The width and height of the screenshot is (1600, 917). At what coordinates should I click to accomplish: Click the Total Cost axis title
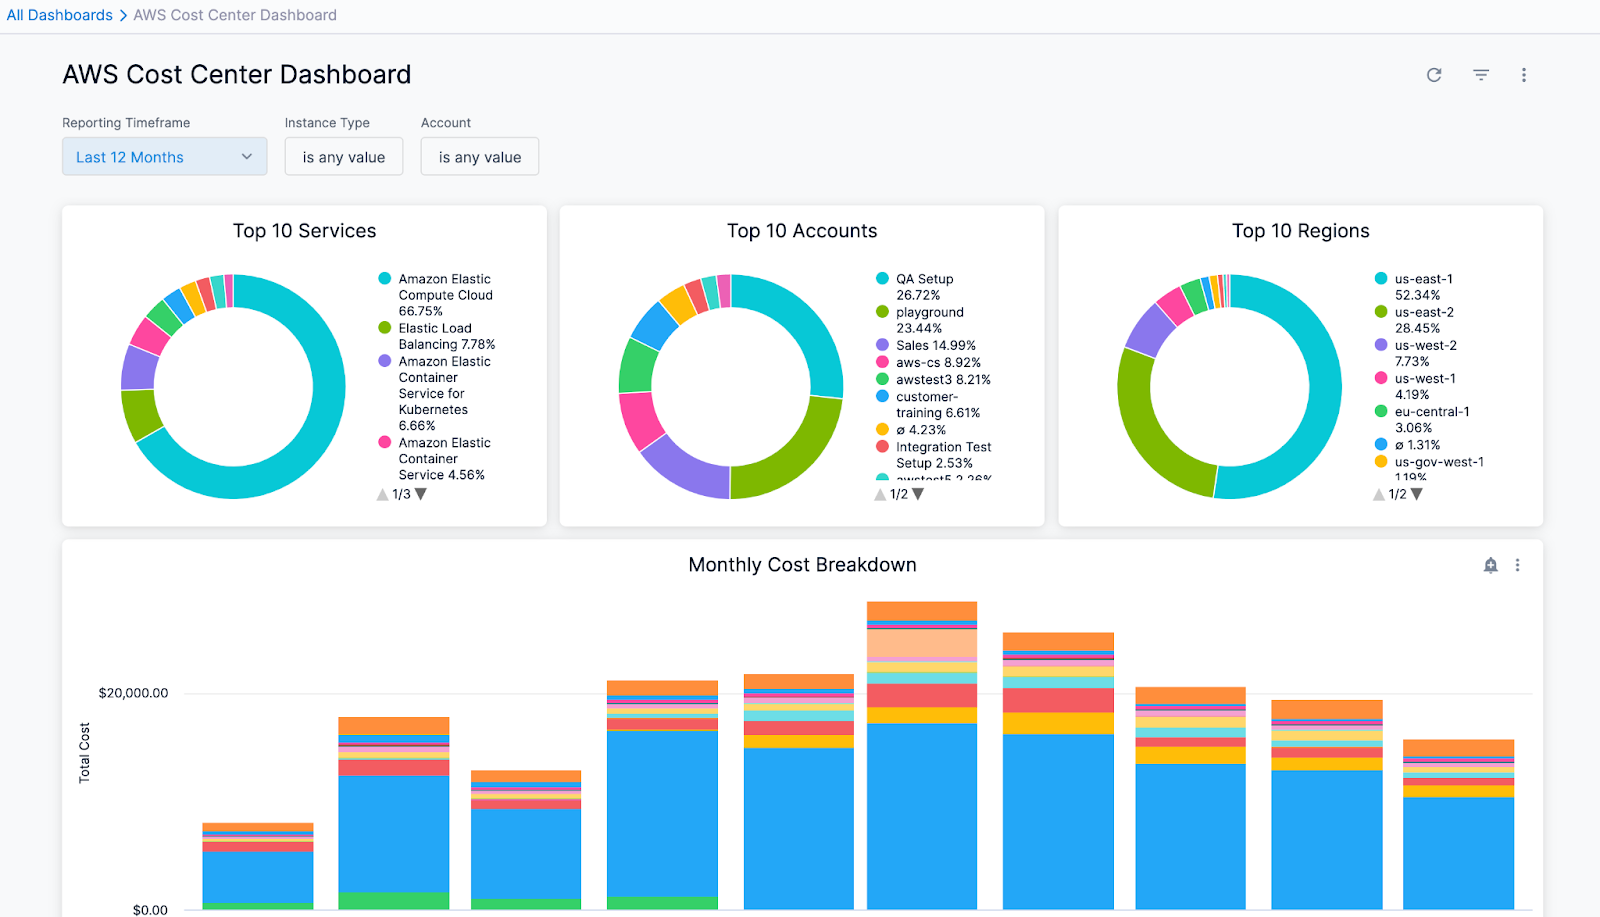click(x=84, y=752)
